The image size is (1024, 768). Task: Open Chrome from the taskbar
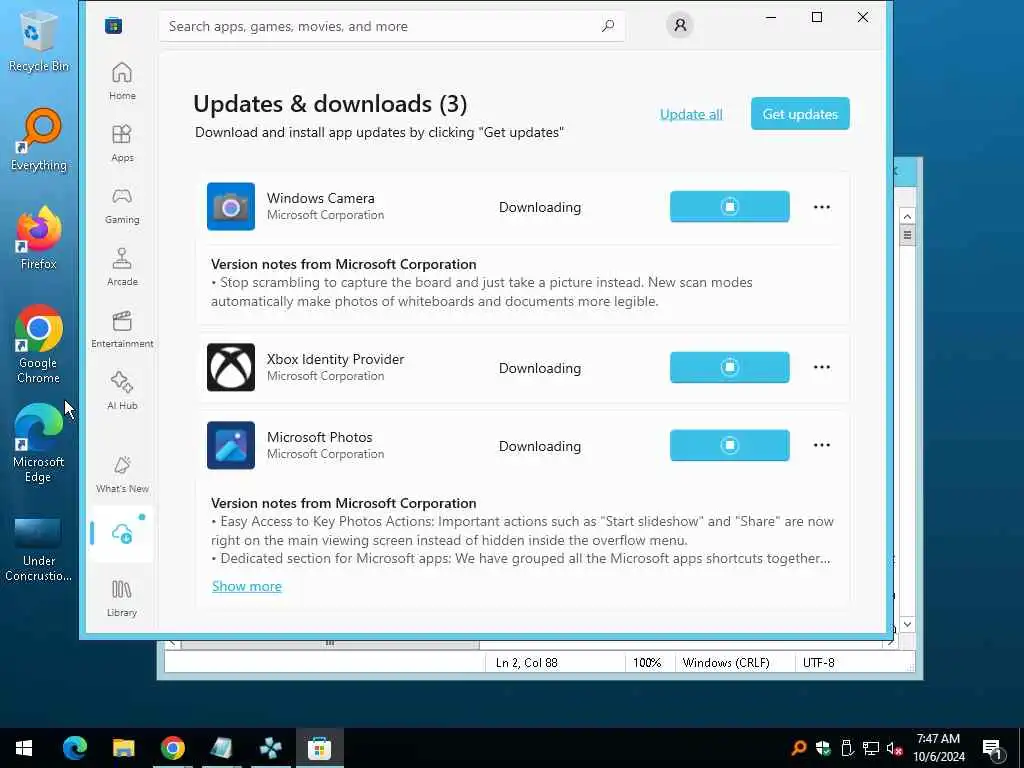pyautogui.click(x=172, y=748)
